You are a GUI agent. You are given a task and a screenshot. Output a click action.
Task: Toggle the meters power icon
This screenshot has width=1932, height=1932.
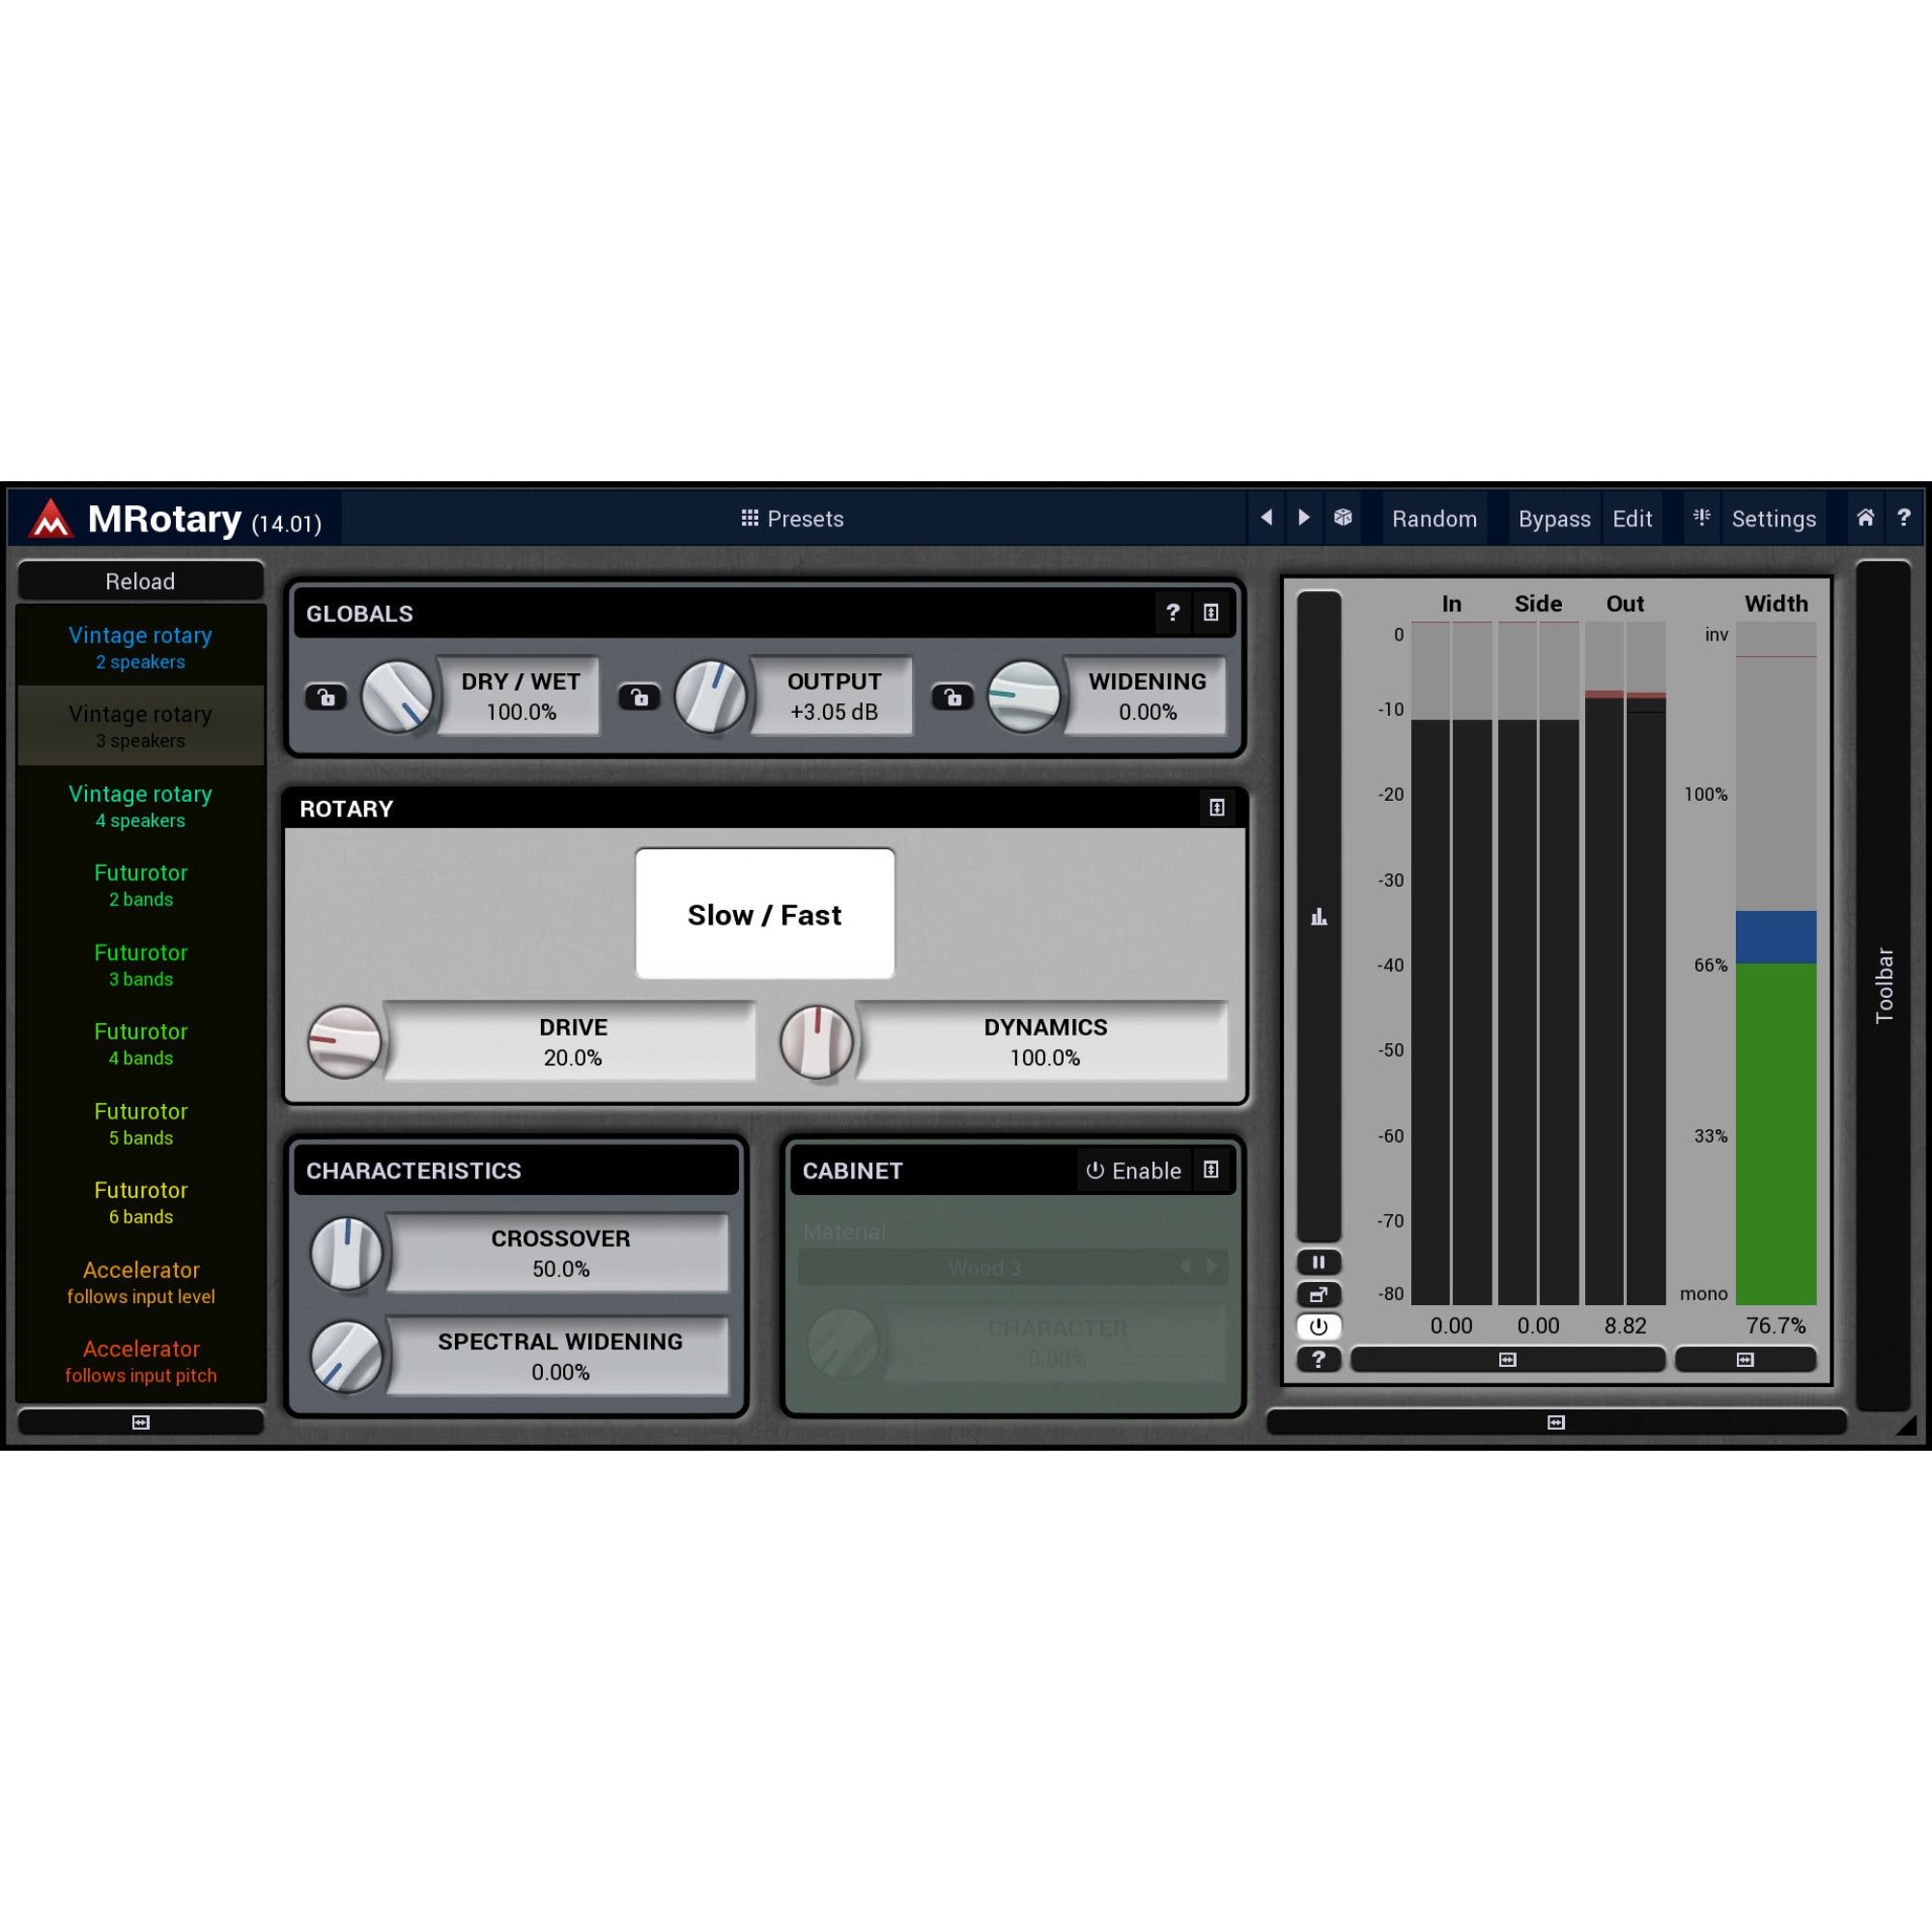click(x=1318, y=1327)
